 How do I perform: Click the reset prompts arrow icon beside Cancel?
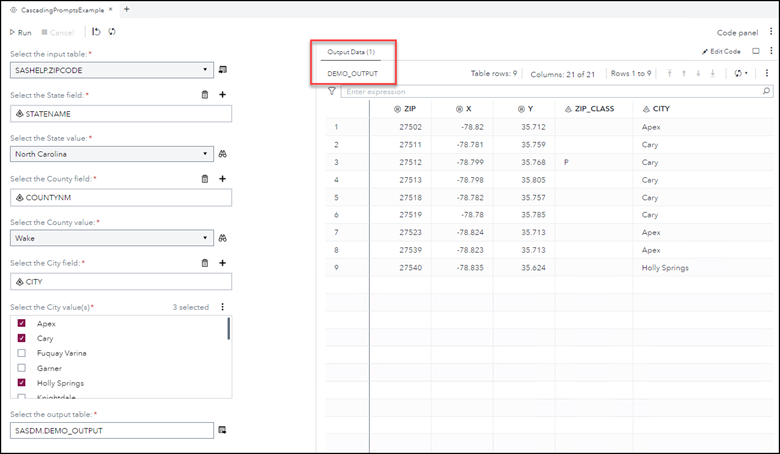[x=96, y=32]
